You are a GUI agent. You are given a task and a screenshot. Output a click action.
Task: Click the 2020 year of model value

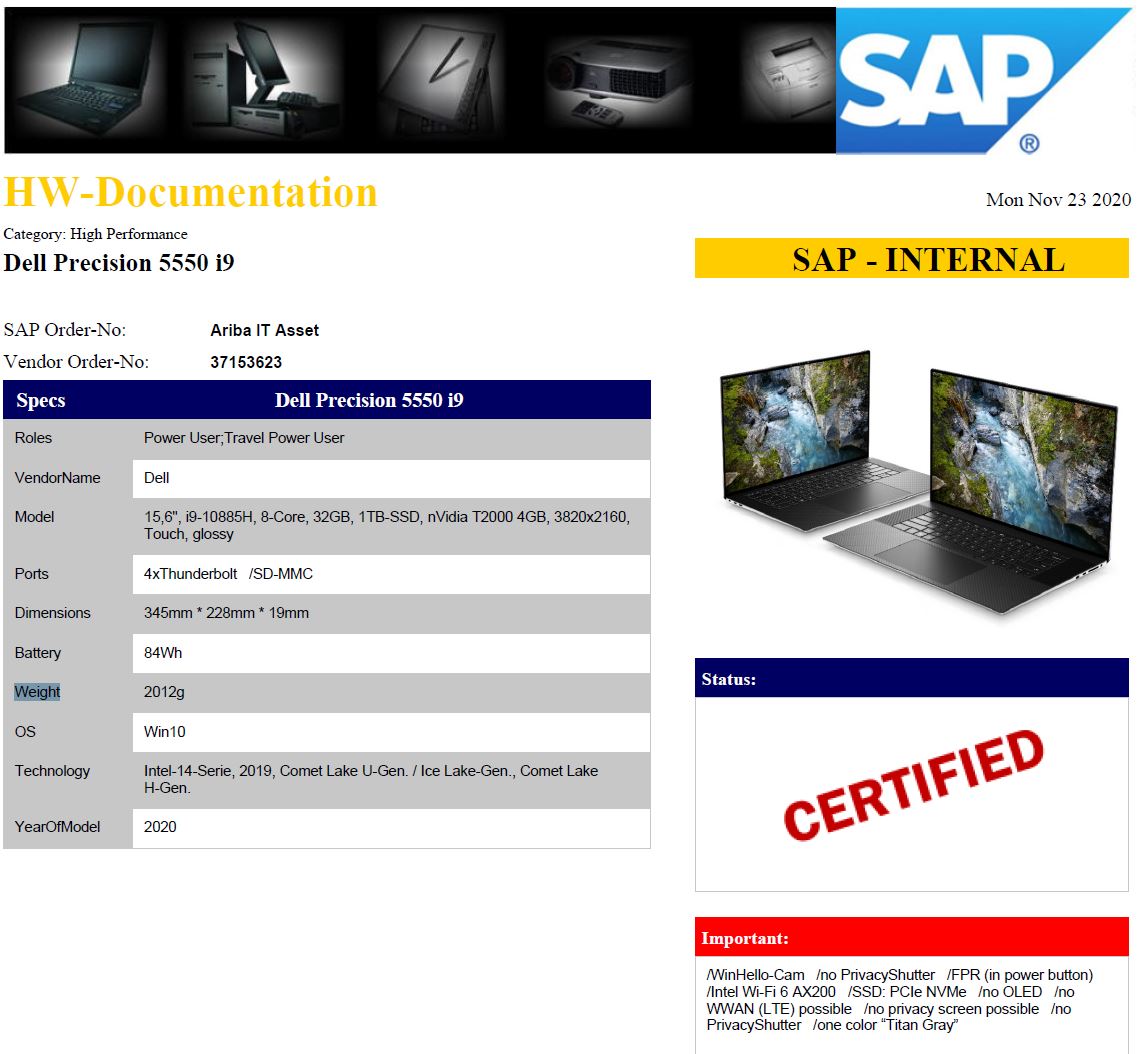(160, 827)
